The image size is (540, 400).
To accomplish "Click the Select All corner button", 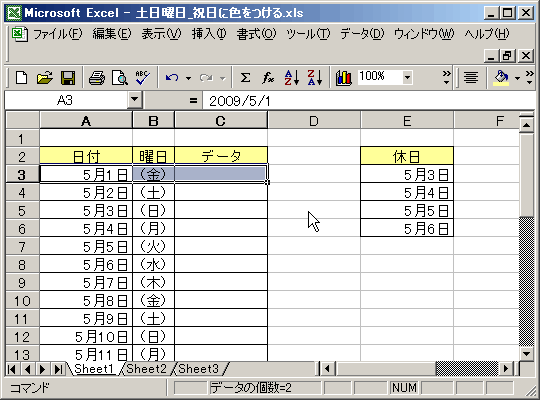I will pyautogui.click(x=22, y=121).
